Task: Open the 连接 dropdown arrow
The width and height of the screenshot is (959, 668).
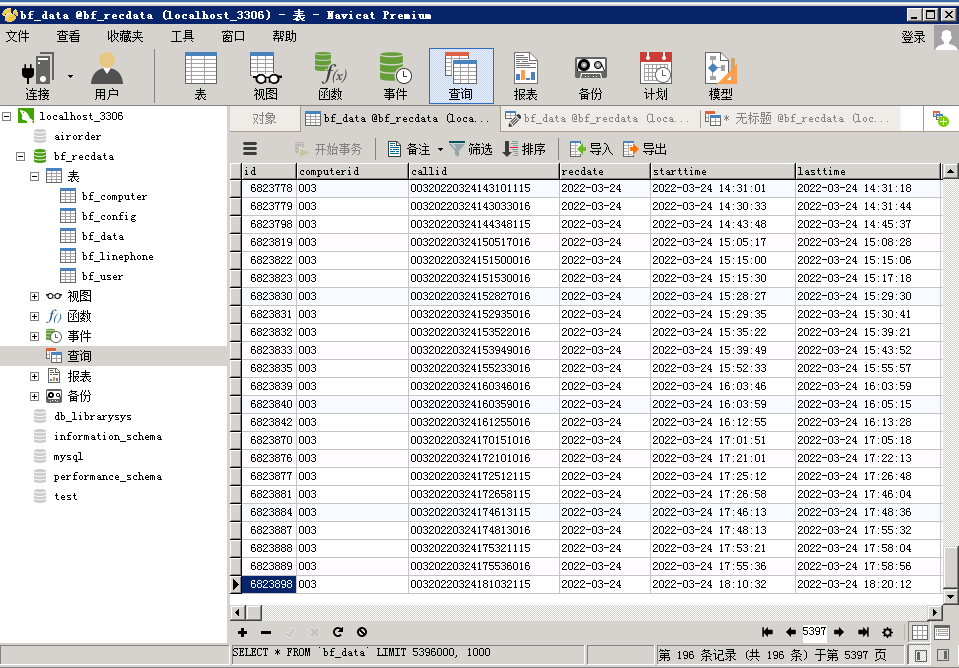Action: pyautogui.click(x=70, y=76)
